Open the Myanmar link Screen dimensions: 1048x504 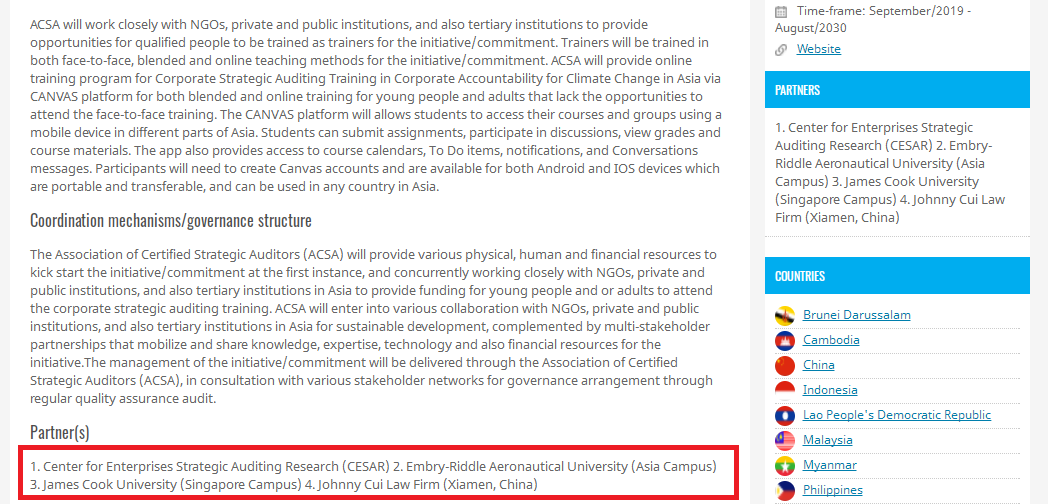[x=829, y=465]
